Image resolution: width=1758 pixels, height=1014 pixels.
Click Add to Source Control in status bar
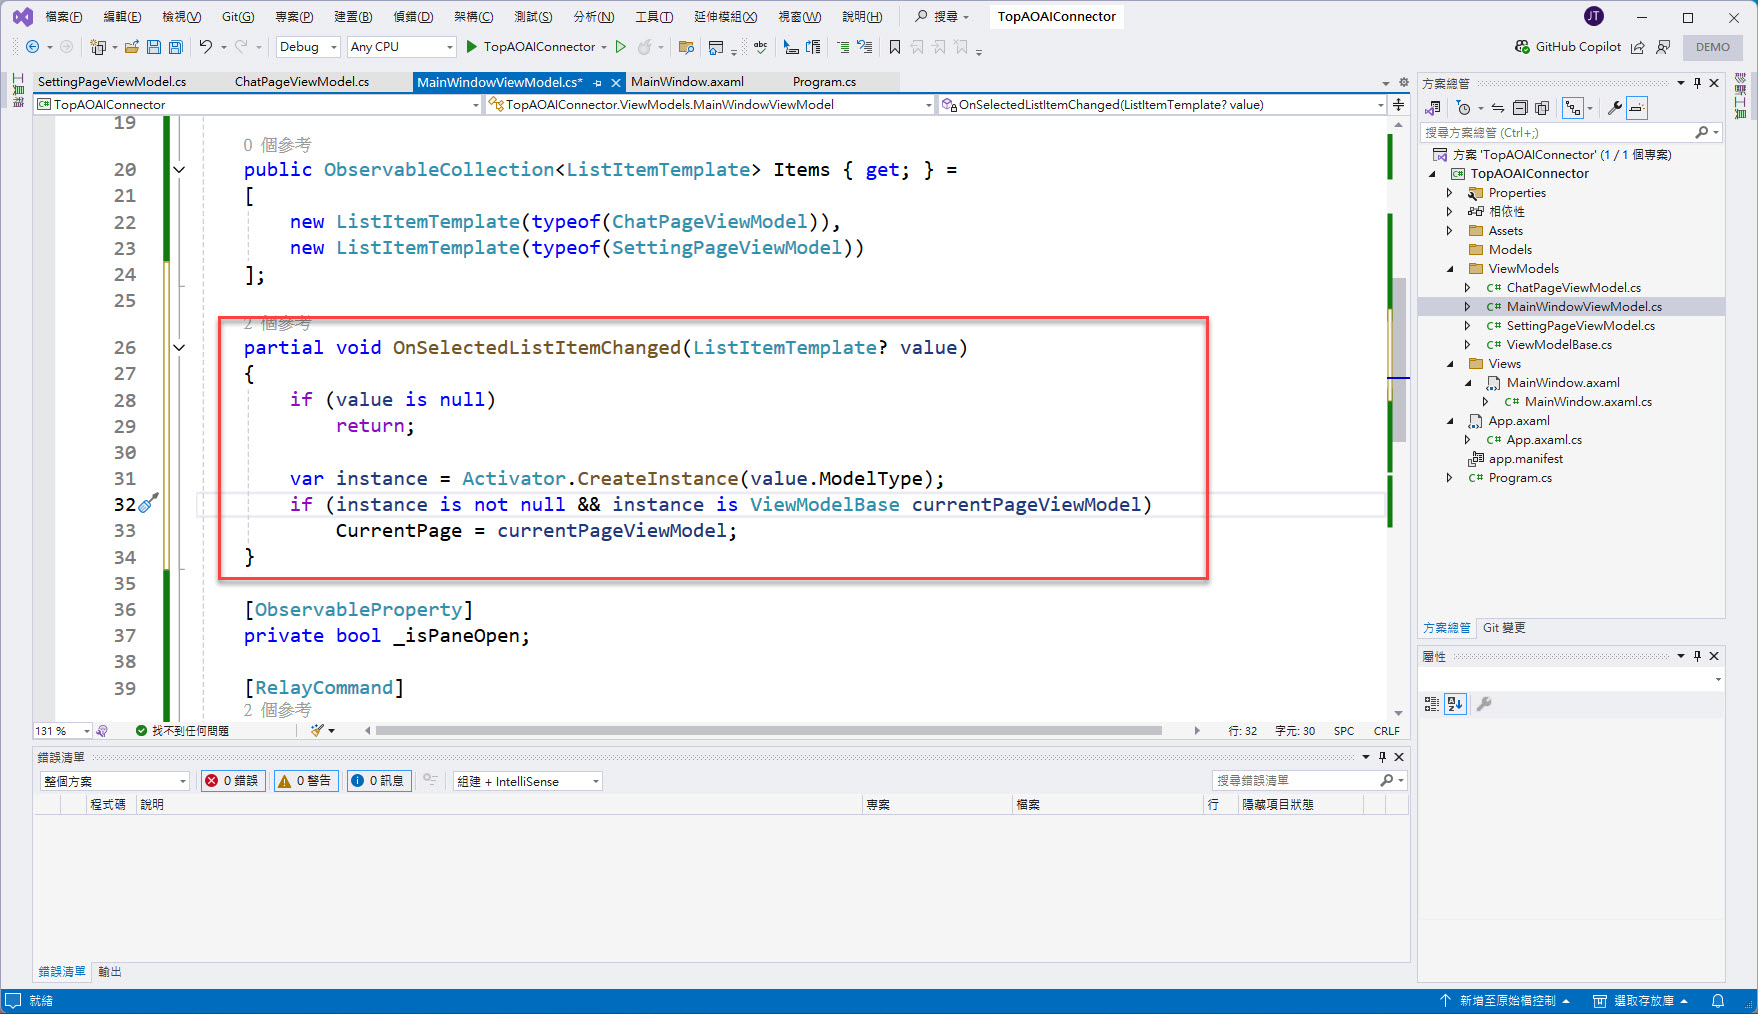1505,1001
